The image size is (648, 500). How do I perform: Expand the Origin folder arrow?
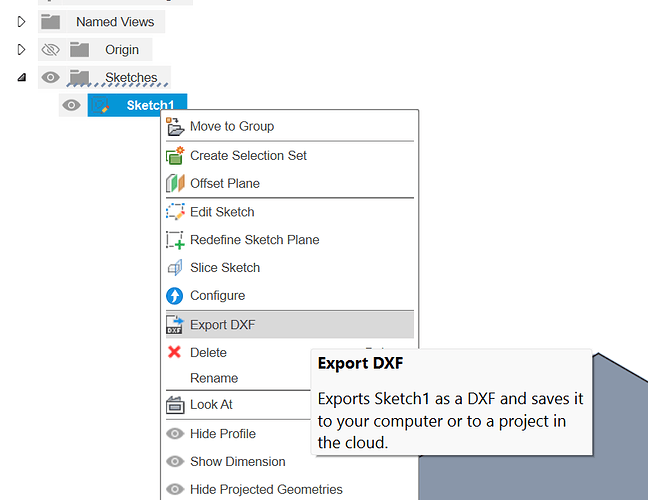[x=22, y=49]
